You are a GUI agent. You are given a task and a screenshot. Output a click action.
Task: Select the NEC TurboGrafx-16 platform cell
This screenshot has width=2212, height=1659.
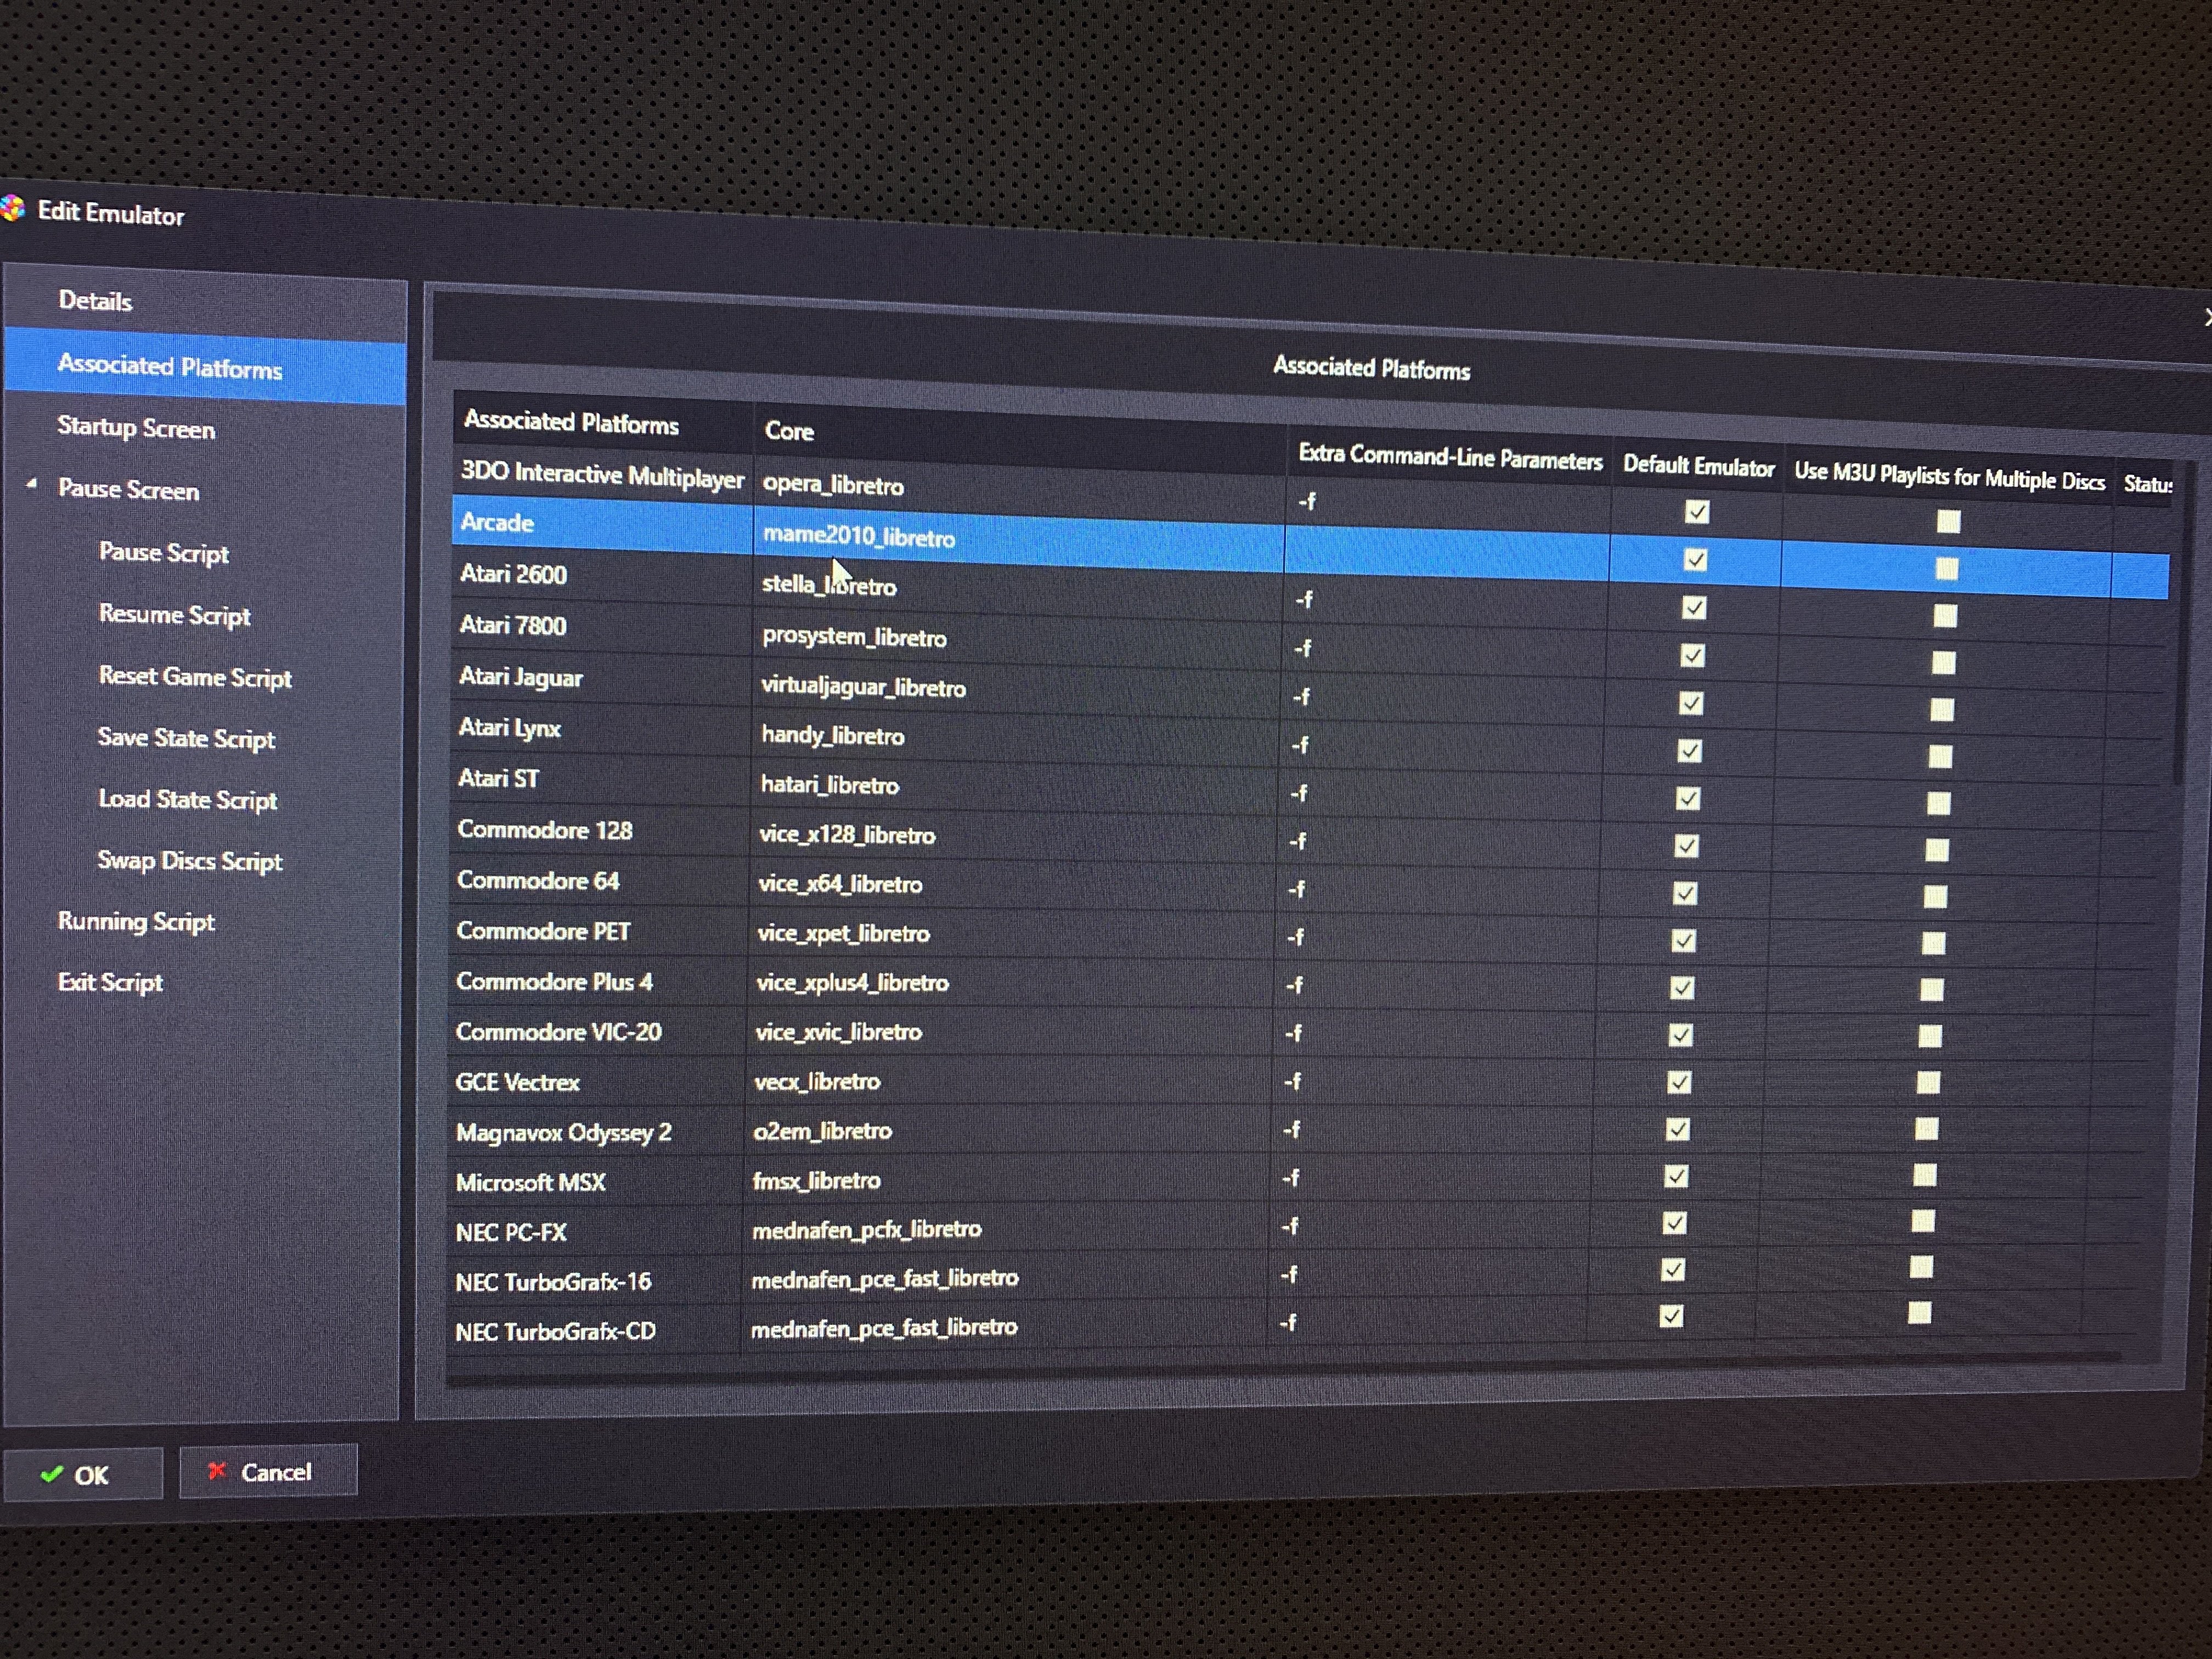click(x=595, y=1282)
